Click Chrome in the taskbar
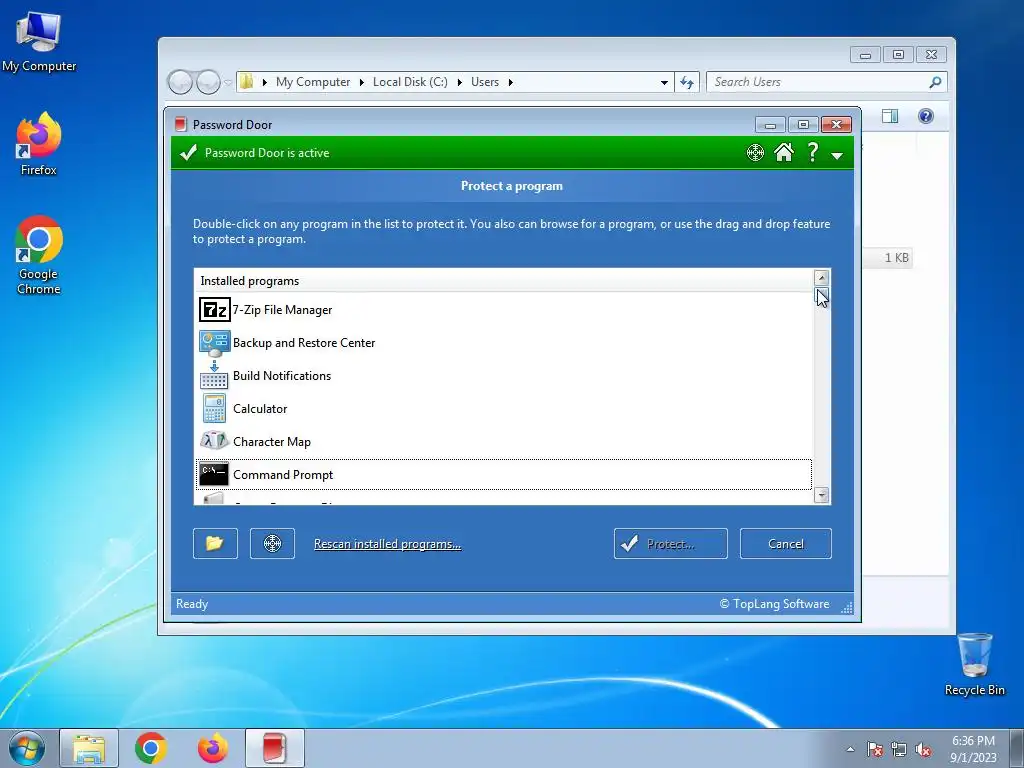Screen dimensions: 1024x768 pyautogui.click(x=151, y=748)
